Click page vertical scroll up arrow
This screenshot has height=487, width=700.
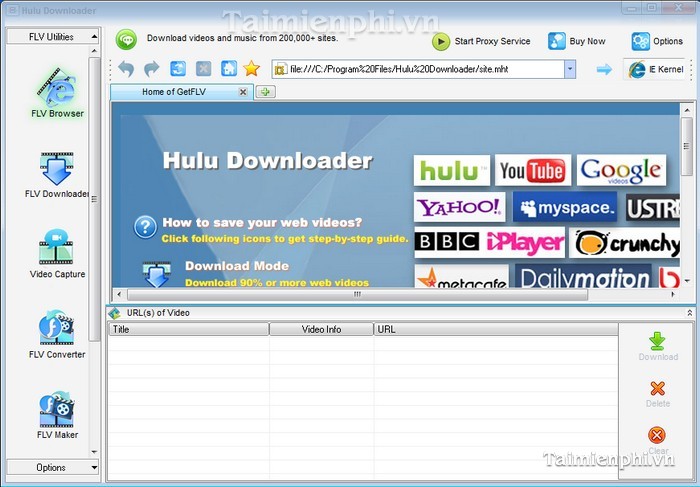[686, 109]
